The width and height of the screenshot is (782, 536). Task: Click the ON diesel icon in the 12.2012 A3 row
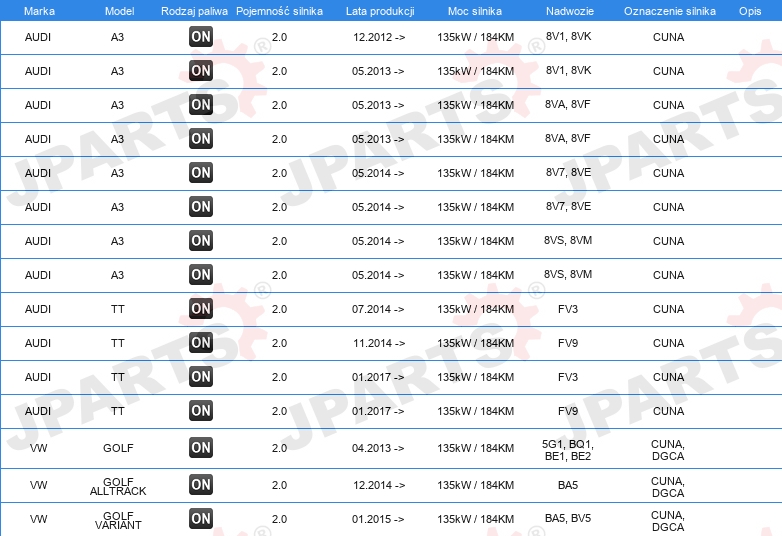click(201, 36)
